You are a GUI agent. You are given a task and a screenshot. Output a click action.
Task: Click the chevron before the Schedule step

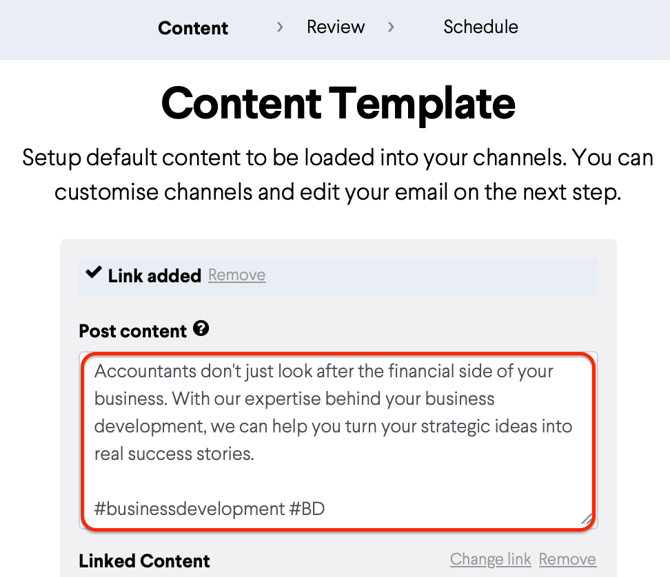point(391,27)
